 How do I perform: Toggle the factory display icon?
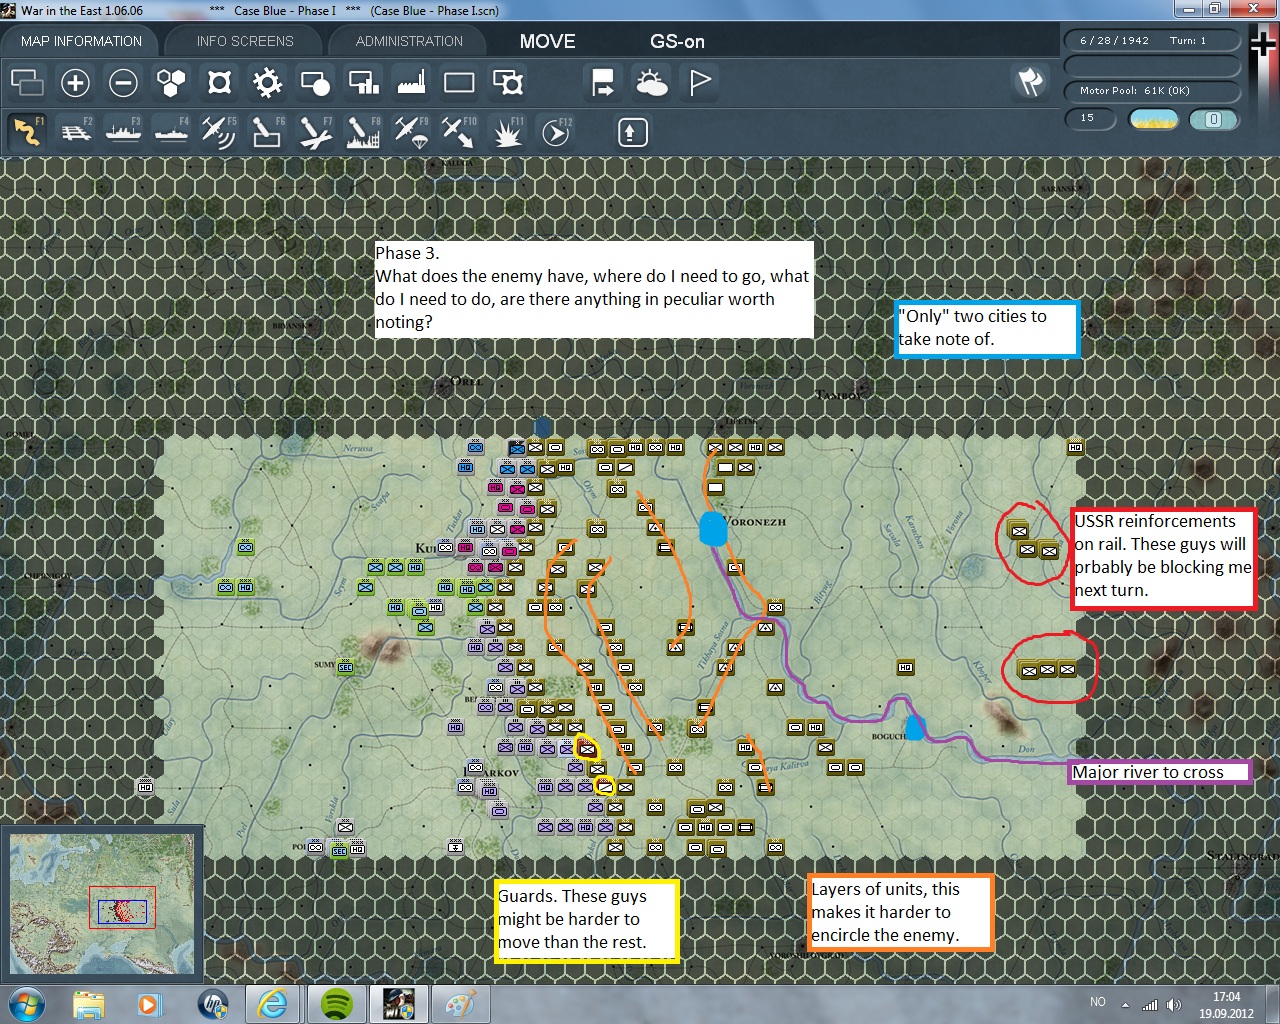point(411,82)
